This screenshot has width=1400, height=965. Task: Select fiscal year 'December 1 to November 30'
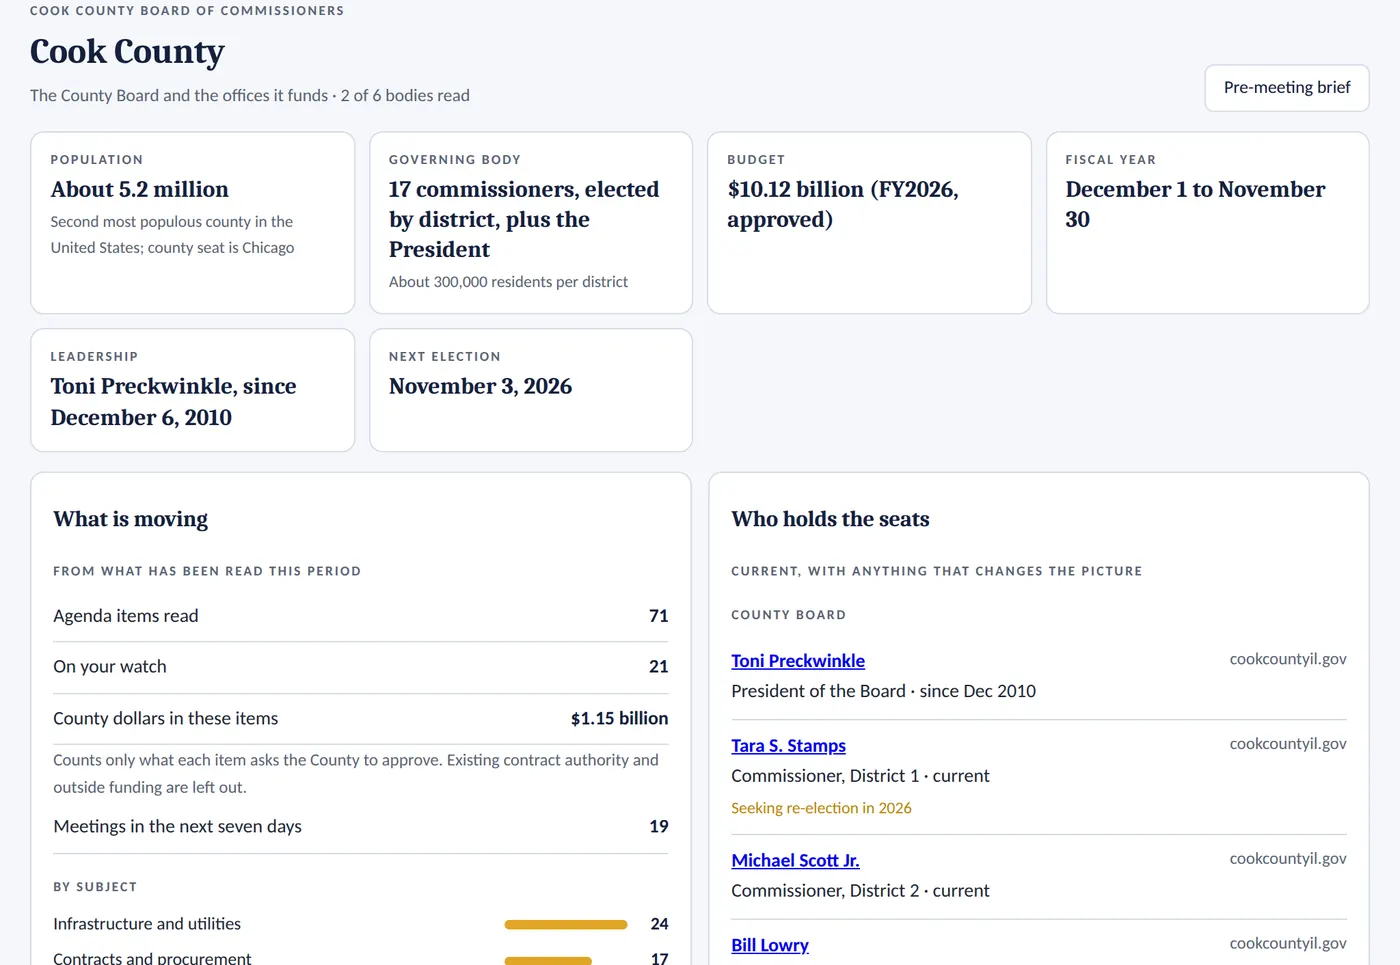(1195, 204)
